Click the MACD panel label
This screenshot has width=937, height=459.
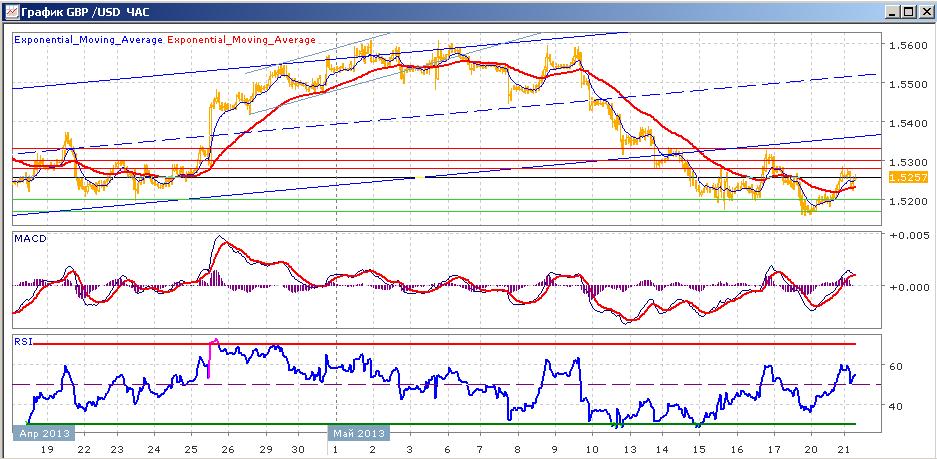[30, 238]
